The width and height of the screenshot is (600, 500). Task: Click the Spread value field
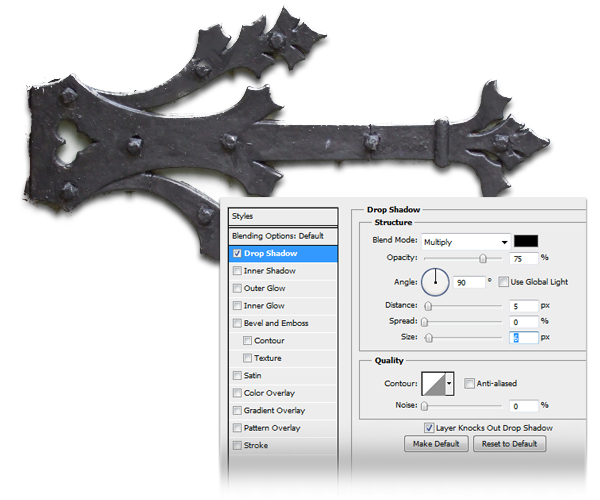click(x=524, y=322)
